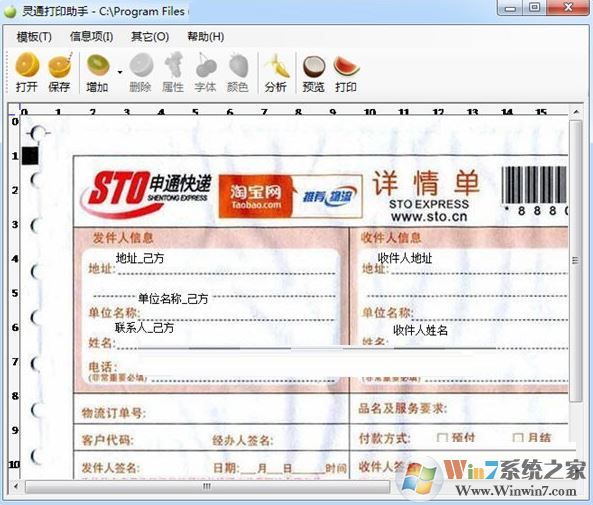Click the horizontal scrollbar left arrow
The image size is (593, 505).
pos(16,486)
